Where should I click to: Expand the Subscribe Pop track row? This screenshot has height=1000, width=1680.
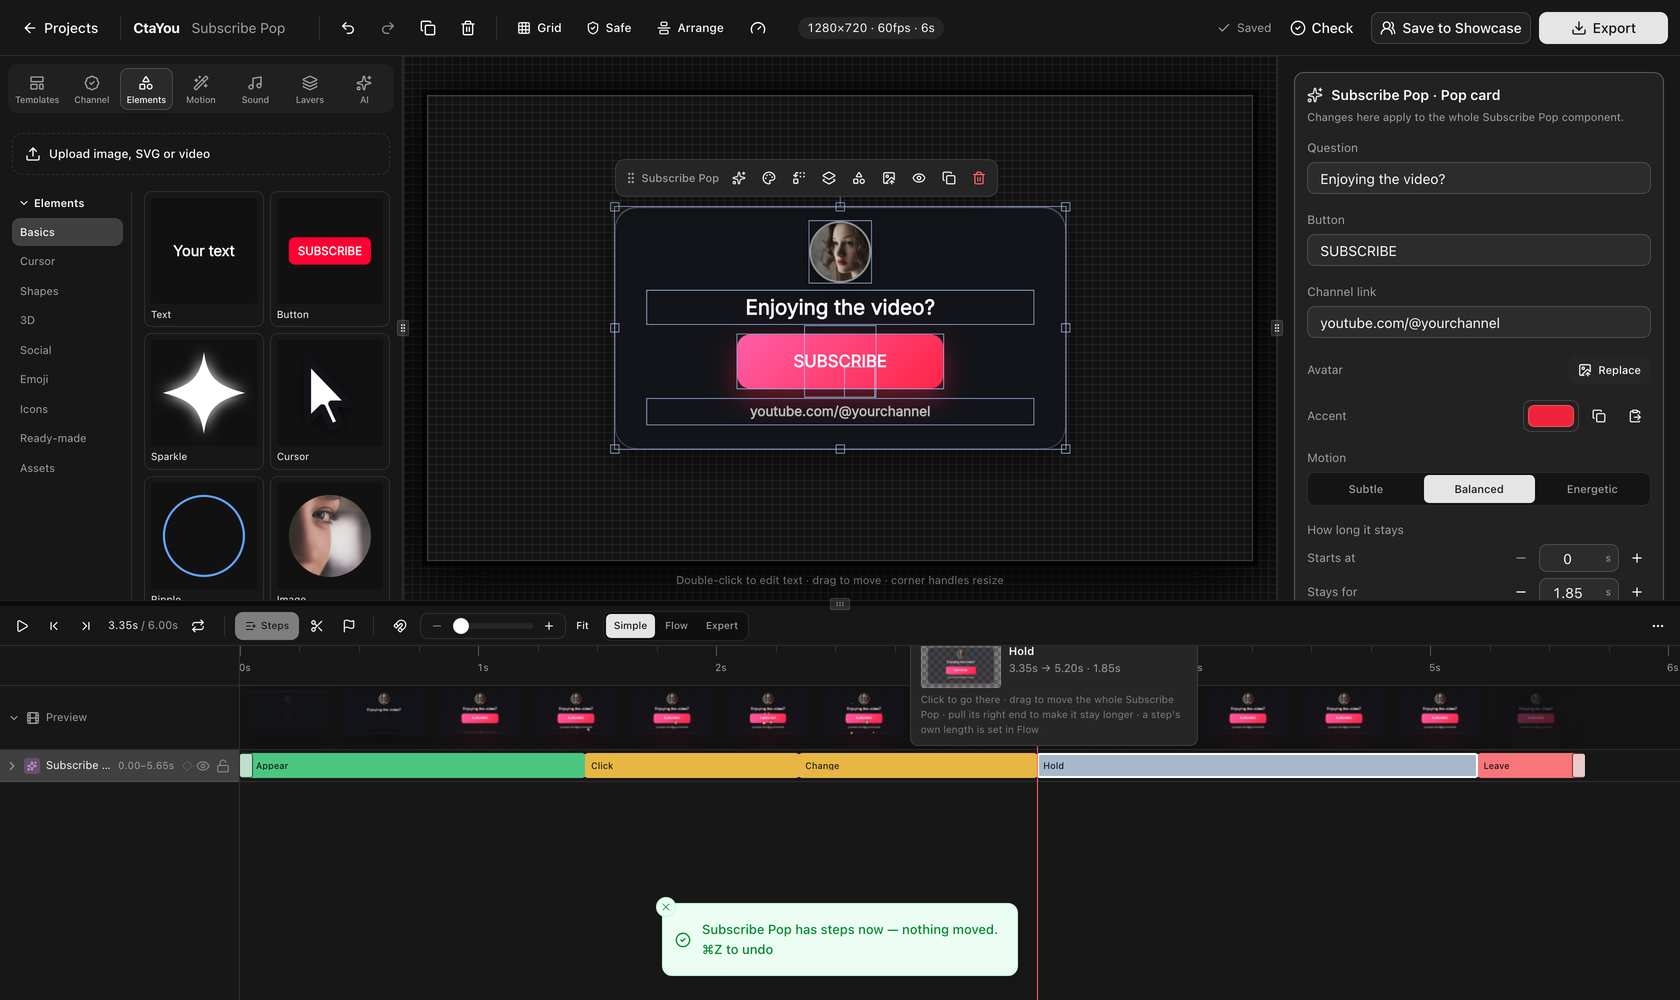(x=12, y=766)
